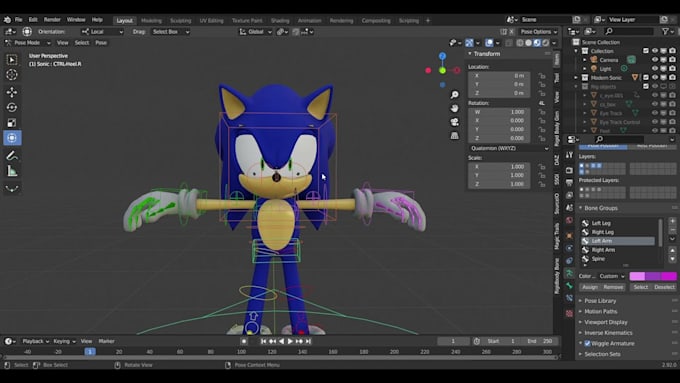The width and height of the screenshot is (680, 383).
Task: Open Pose Options dropdown
Action: [x=539, y=32]
